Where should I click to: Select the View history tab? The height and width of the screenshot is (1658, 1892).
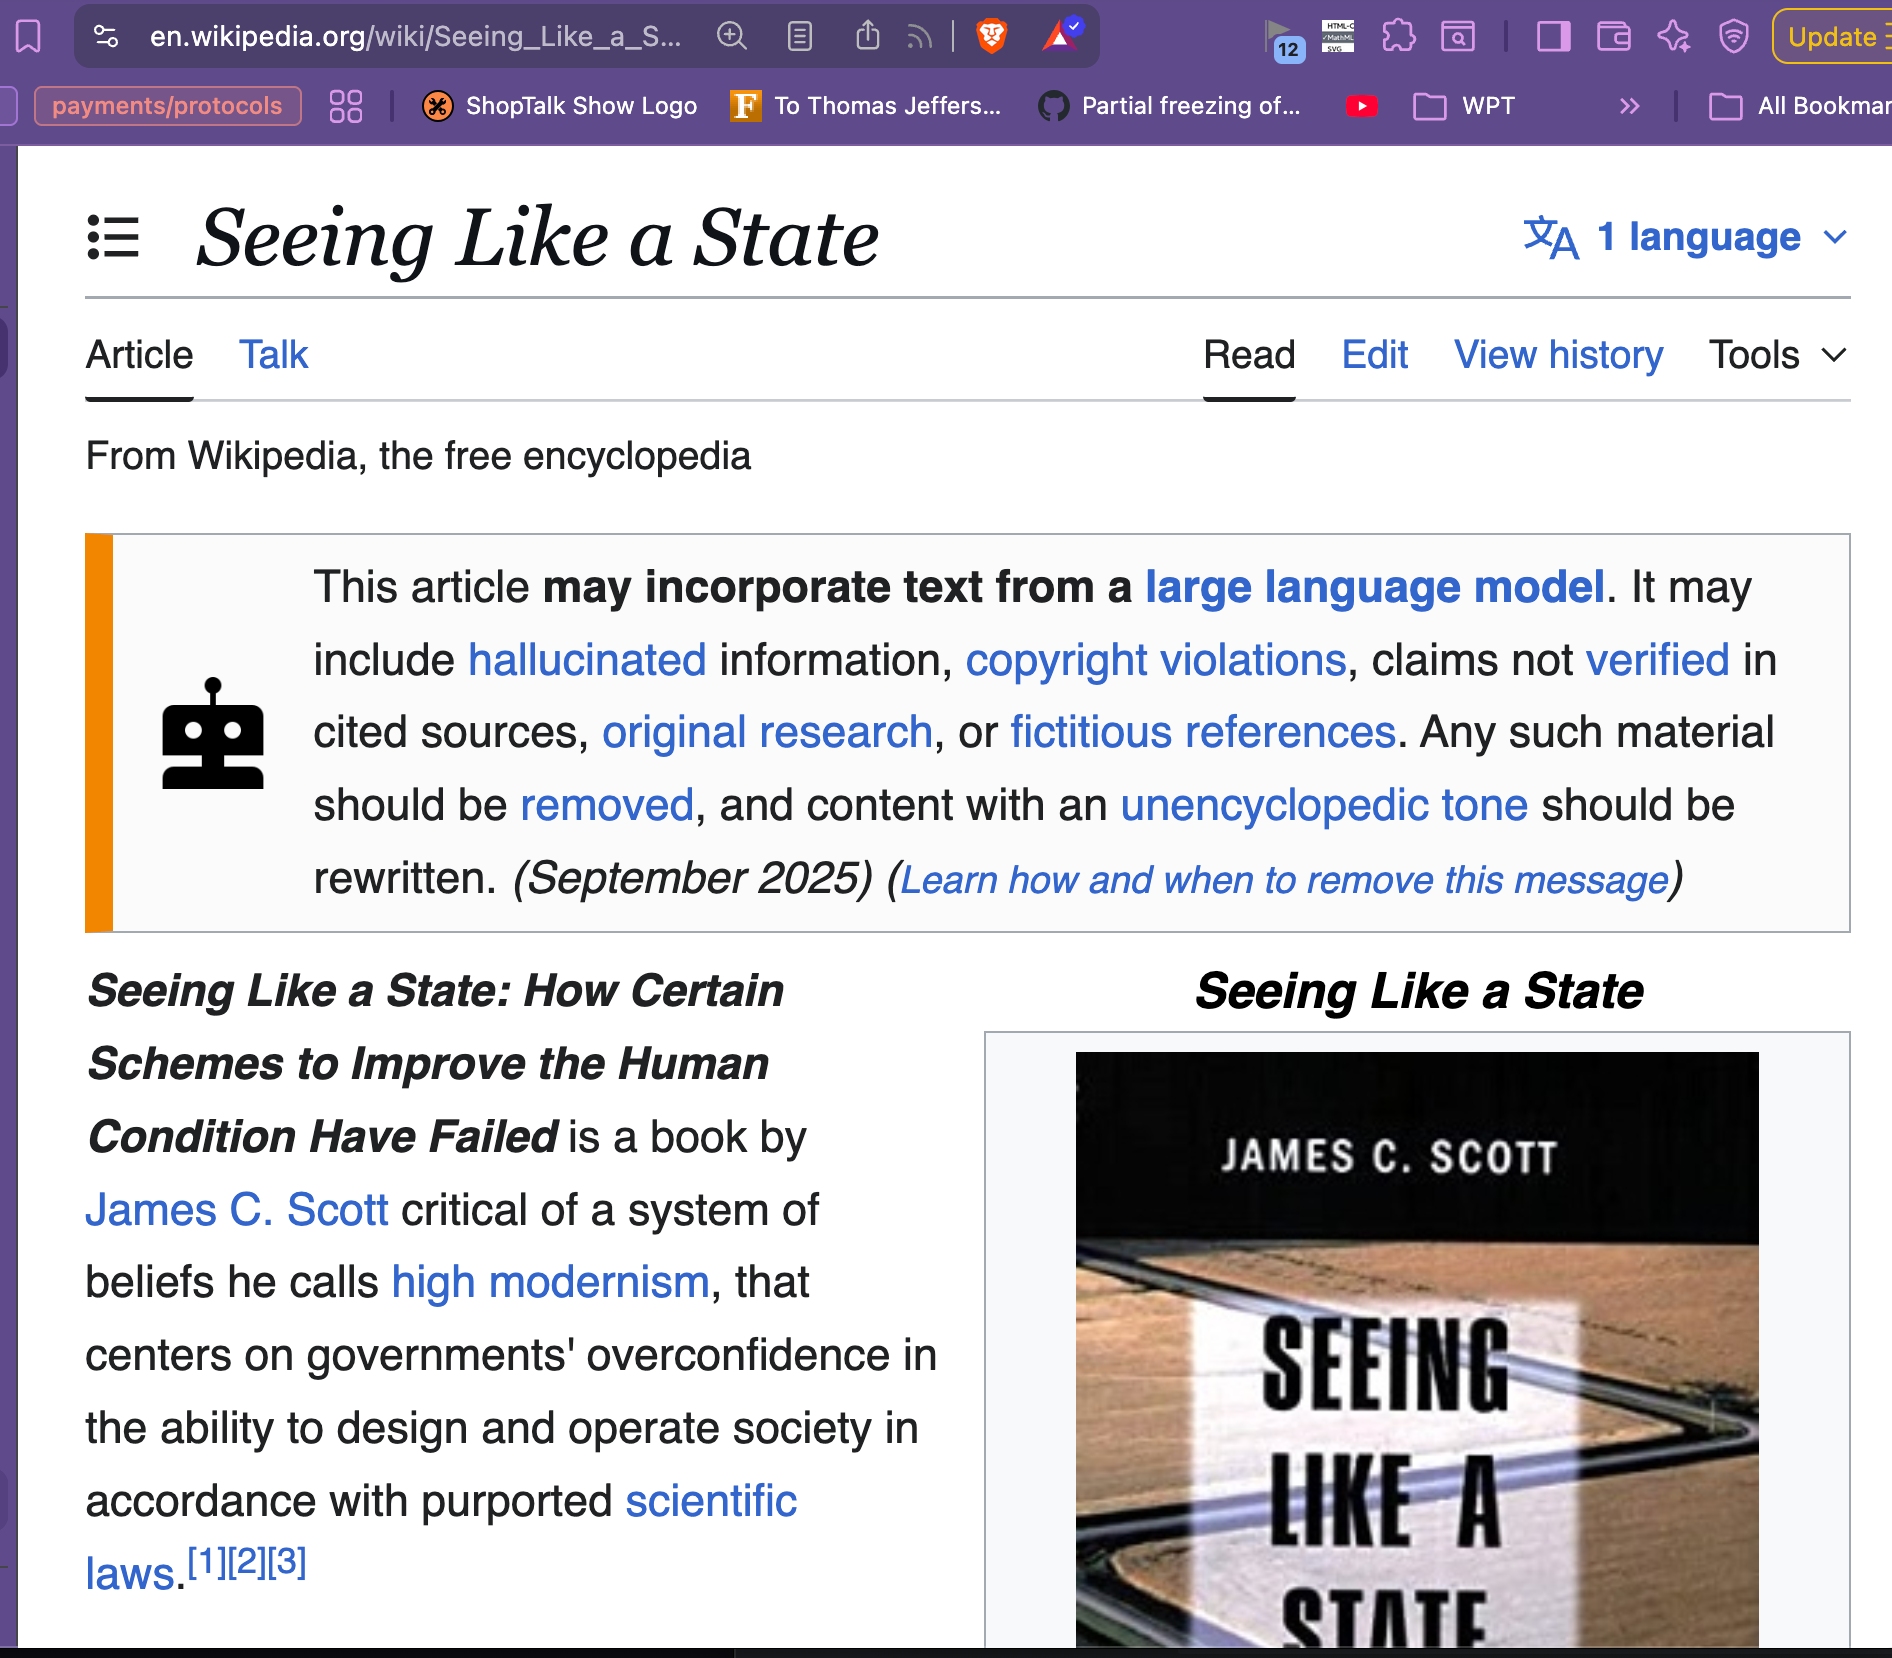coord(1558,355)
